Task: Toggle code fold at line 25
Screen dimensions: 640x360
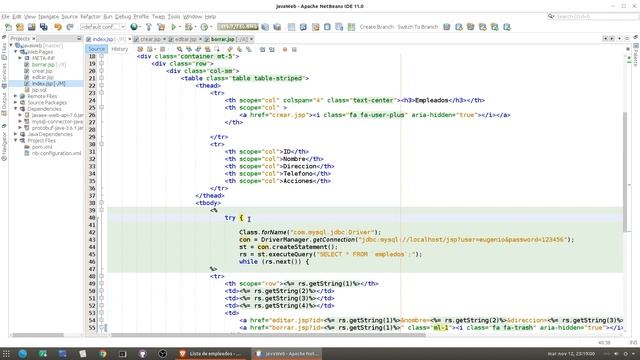Action: 101,108
